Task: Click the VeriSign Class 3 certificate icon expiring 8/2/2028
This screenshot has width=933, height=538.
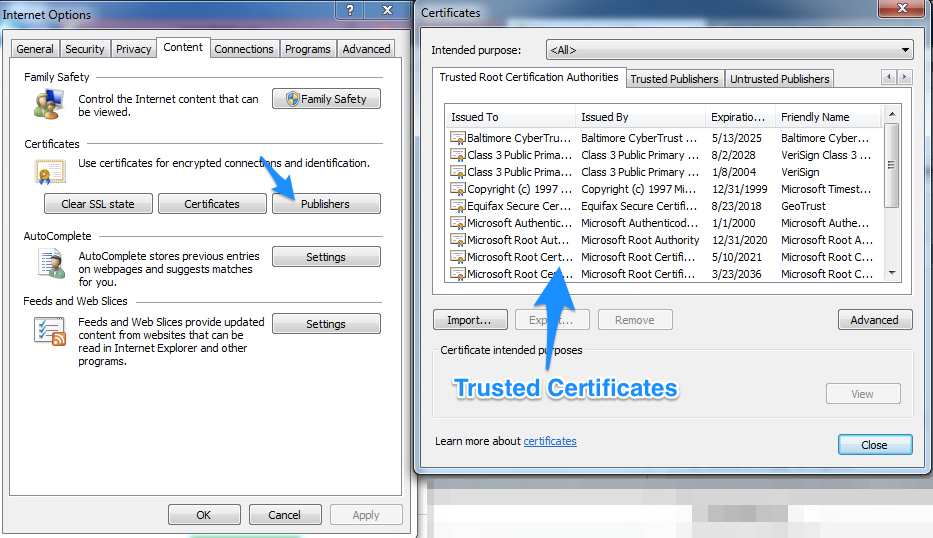Action: click(x=458, y=155)
